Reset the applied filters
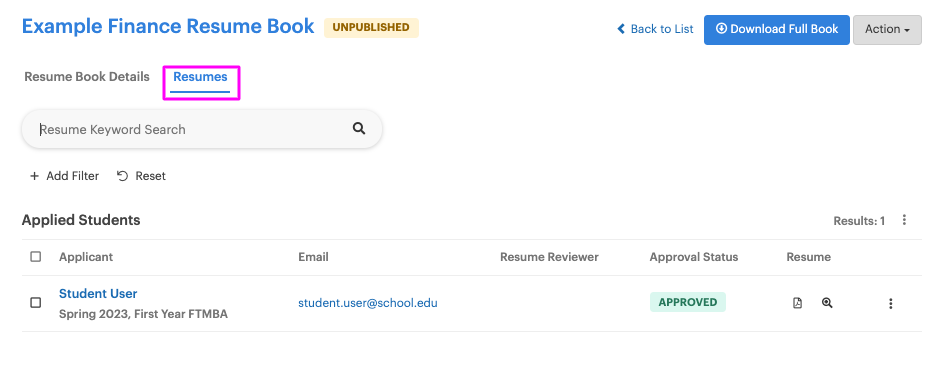This screenshot has height=368, width=948. tap(141, 176)
